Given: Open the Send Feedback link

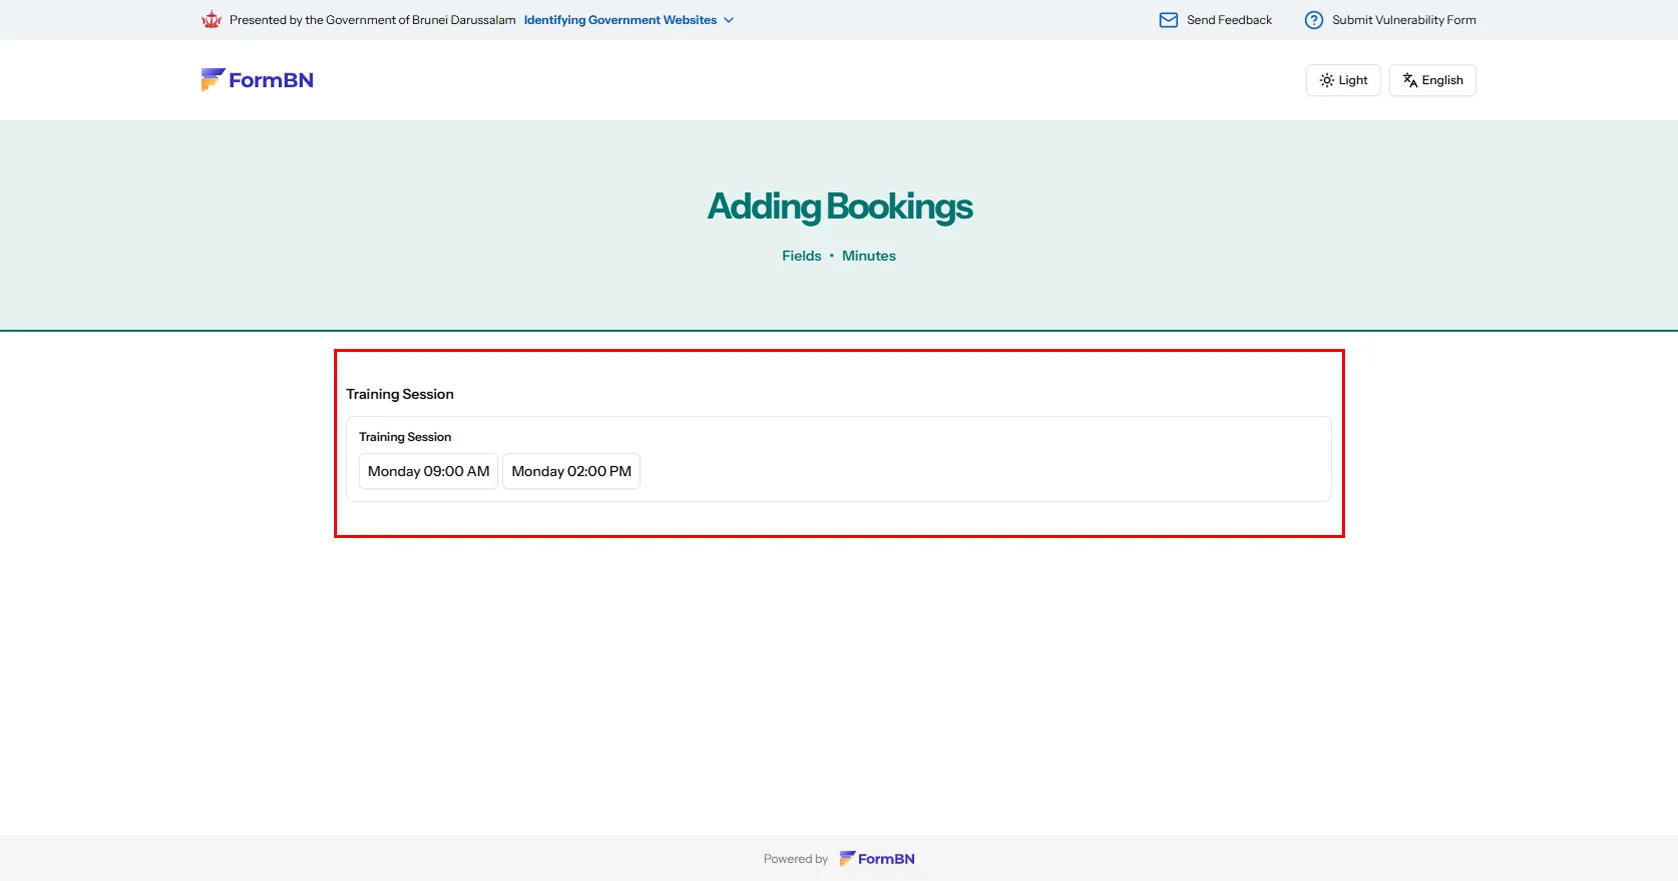Looking at the screenshot, I should 1229,20.
